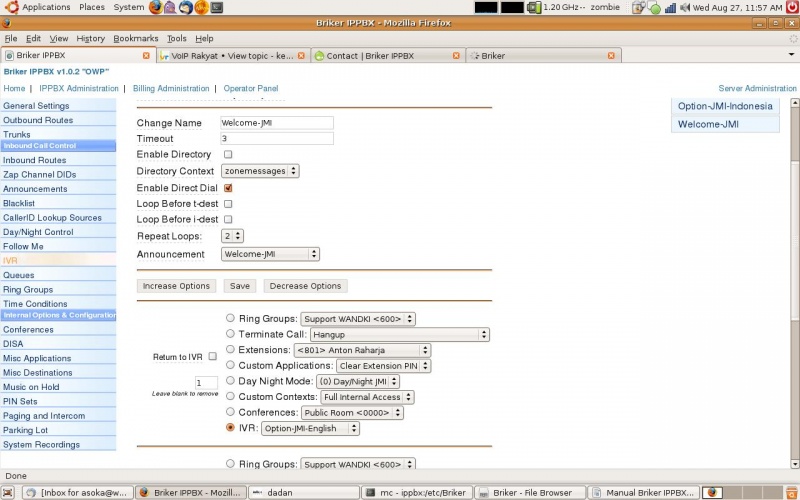Launch the orange round launcher in top panel

[x=202, y=7]
